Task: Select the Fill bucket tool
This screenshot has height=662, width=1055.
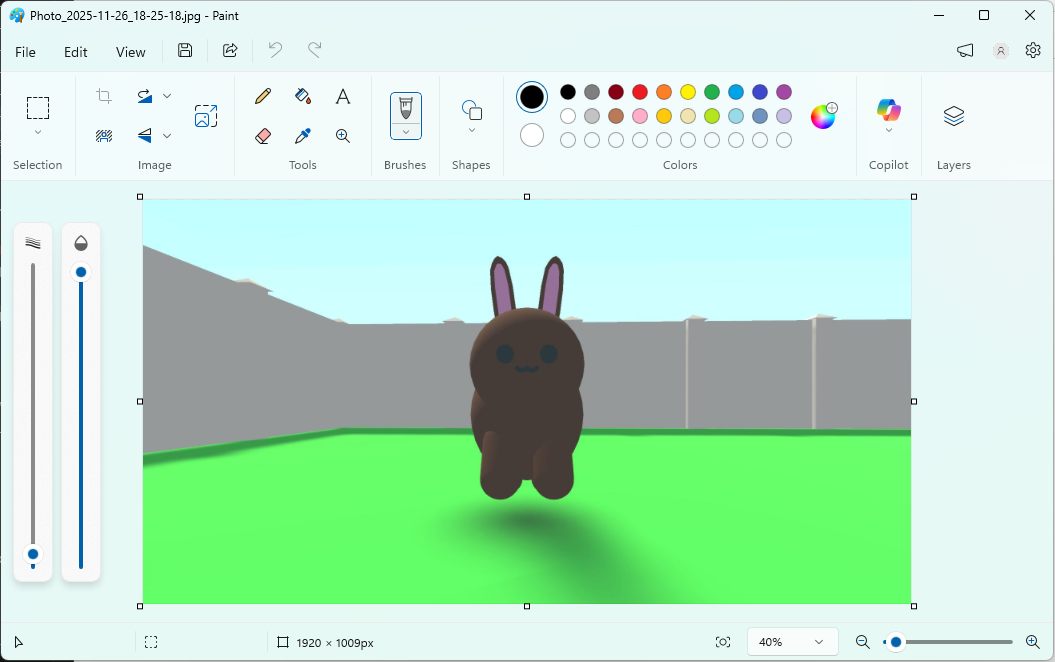Action: click(303, 96)
